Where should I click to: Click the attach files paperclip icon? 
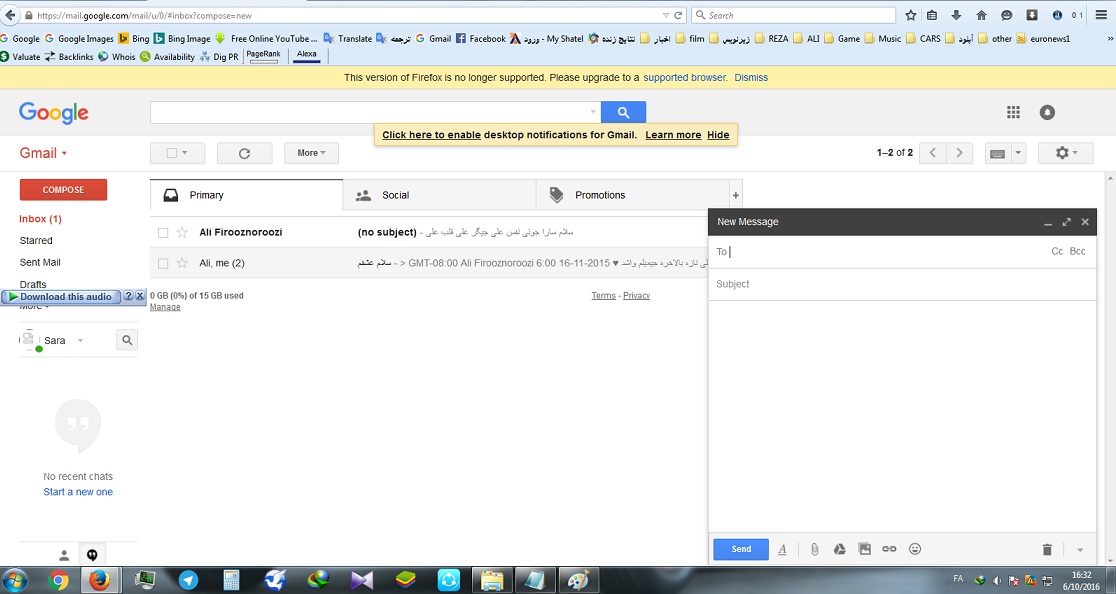point(814,549)
